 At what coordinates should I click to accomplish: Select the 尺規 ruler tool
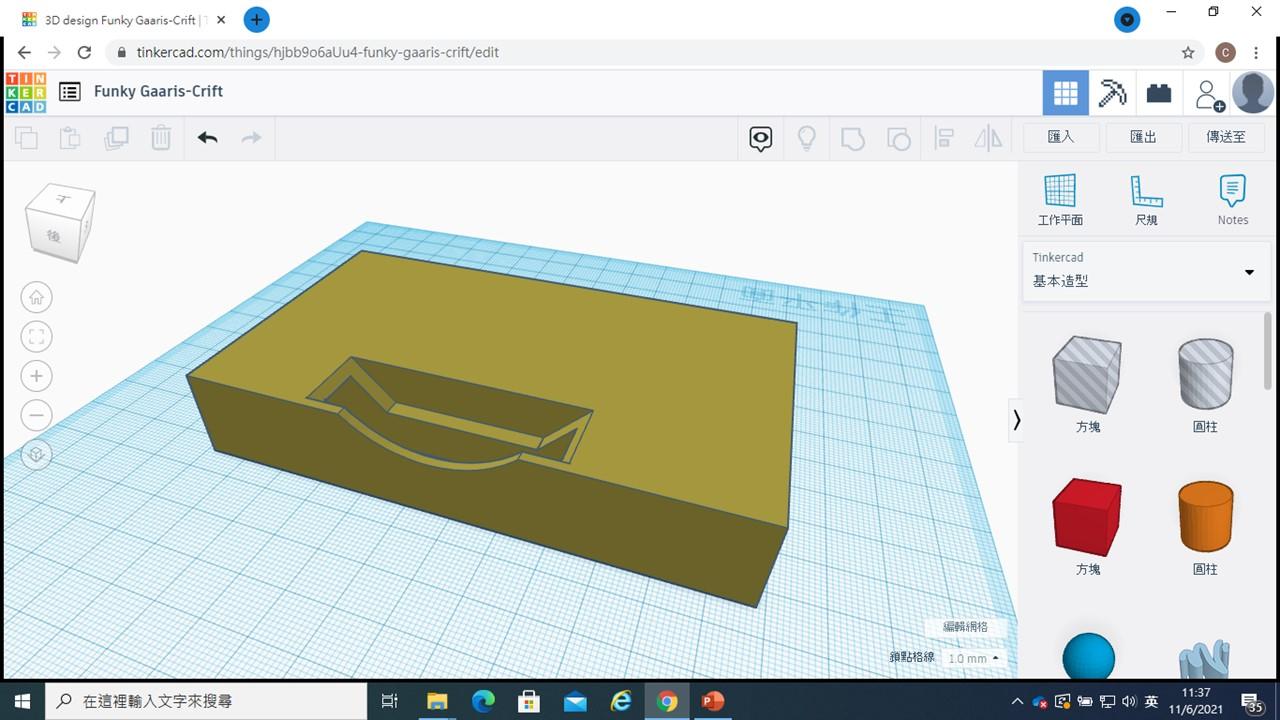coord(1146,200)
